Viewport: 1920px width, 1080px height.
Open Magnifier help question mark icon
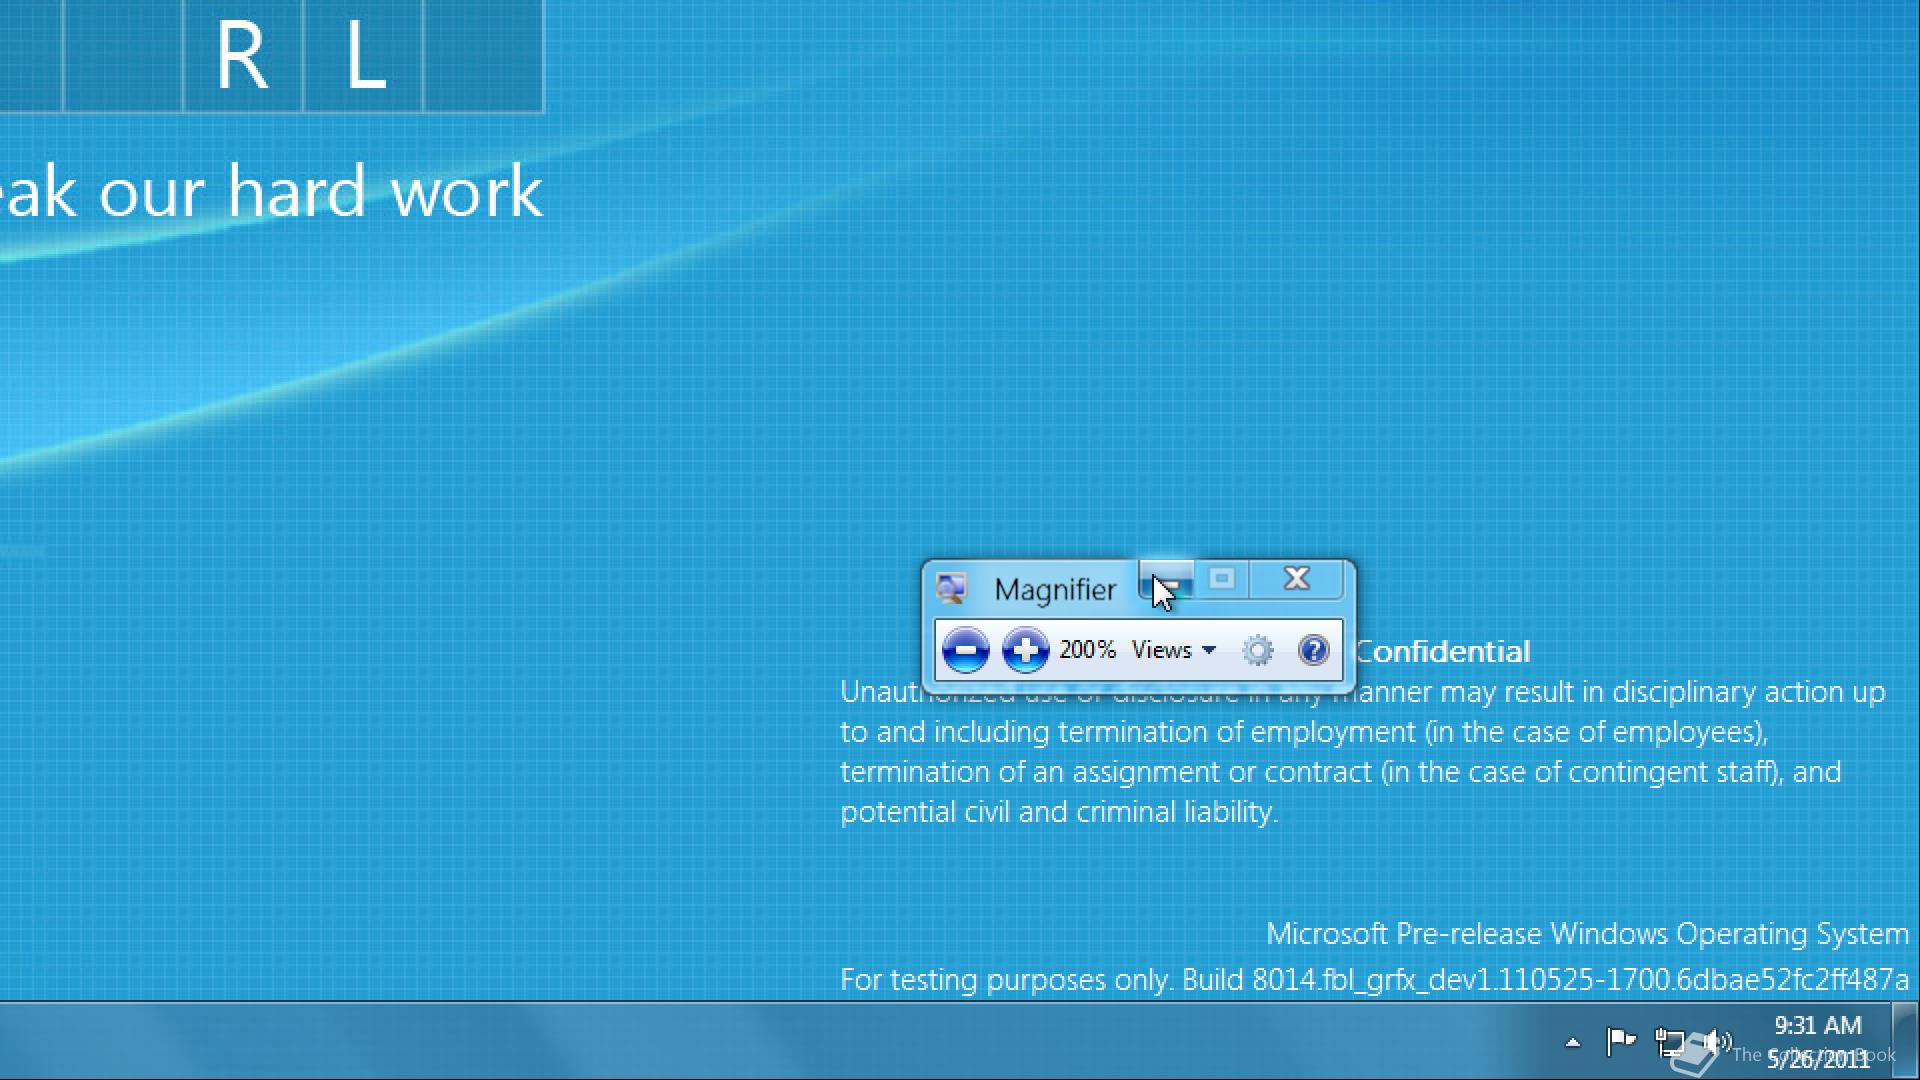1313,651
